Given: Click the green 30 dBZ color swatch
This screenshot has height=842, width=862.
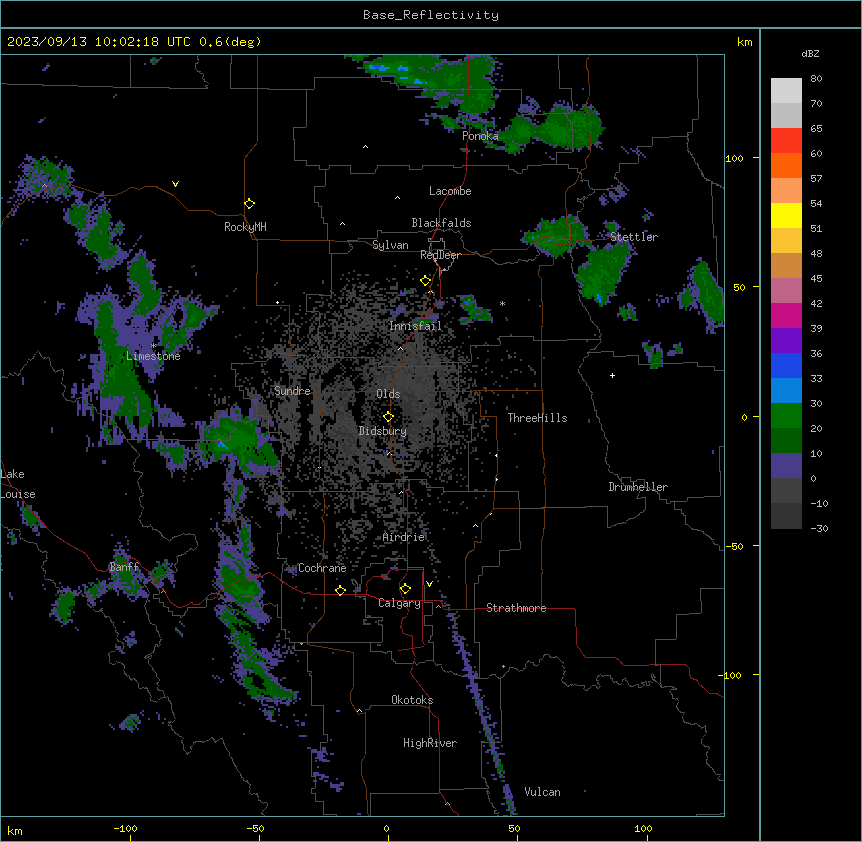Looking at the screenshot, I should pyautogui.click(x=786, y=415).
